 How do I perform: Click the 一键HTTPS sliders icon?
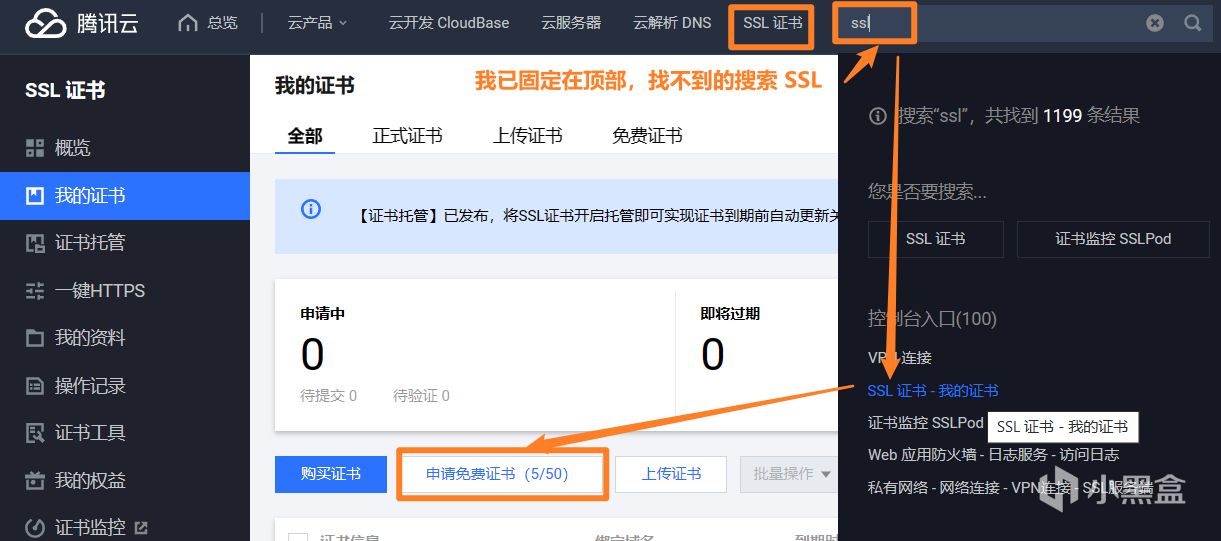pos(35,291)
